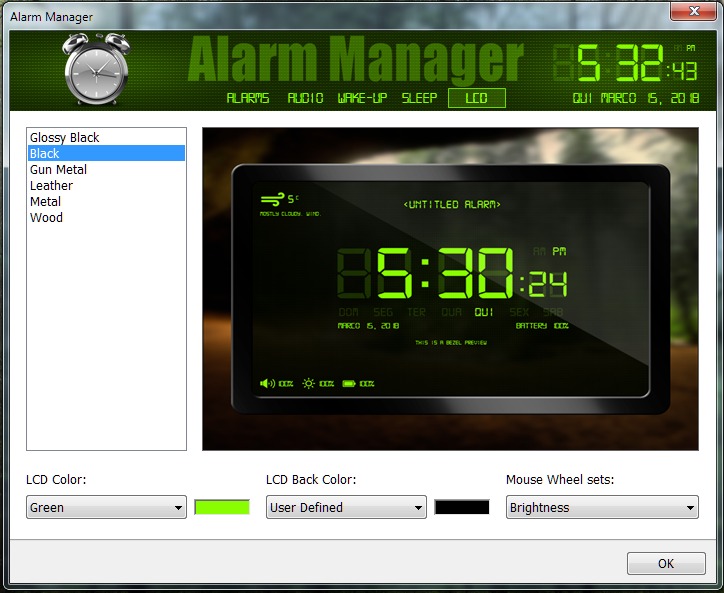Viewport: 724px width, 593px height.
Task: Go to the WAKE-UP tab
Action: 362,98
